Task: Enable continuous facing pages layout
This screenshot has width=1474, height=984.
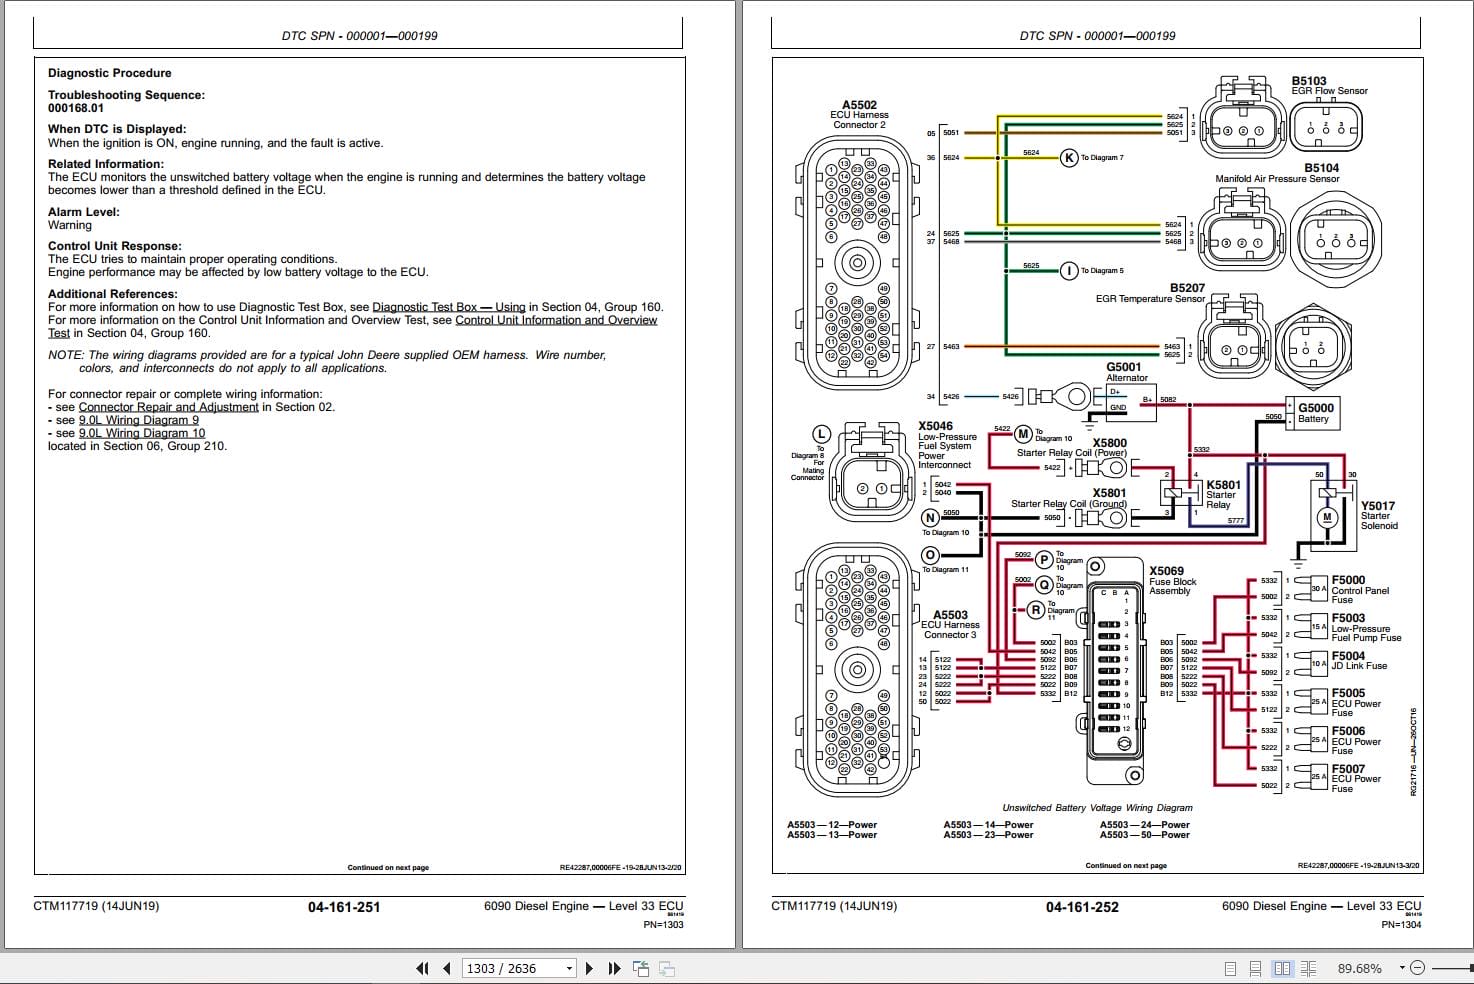Action: click(1309, 968)
